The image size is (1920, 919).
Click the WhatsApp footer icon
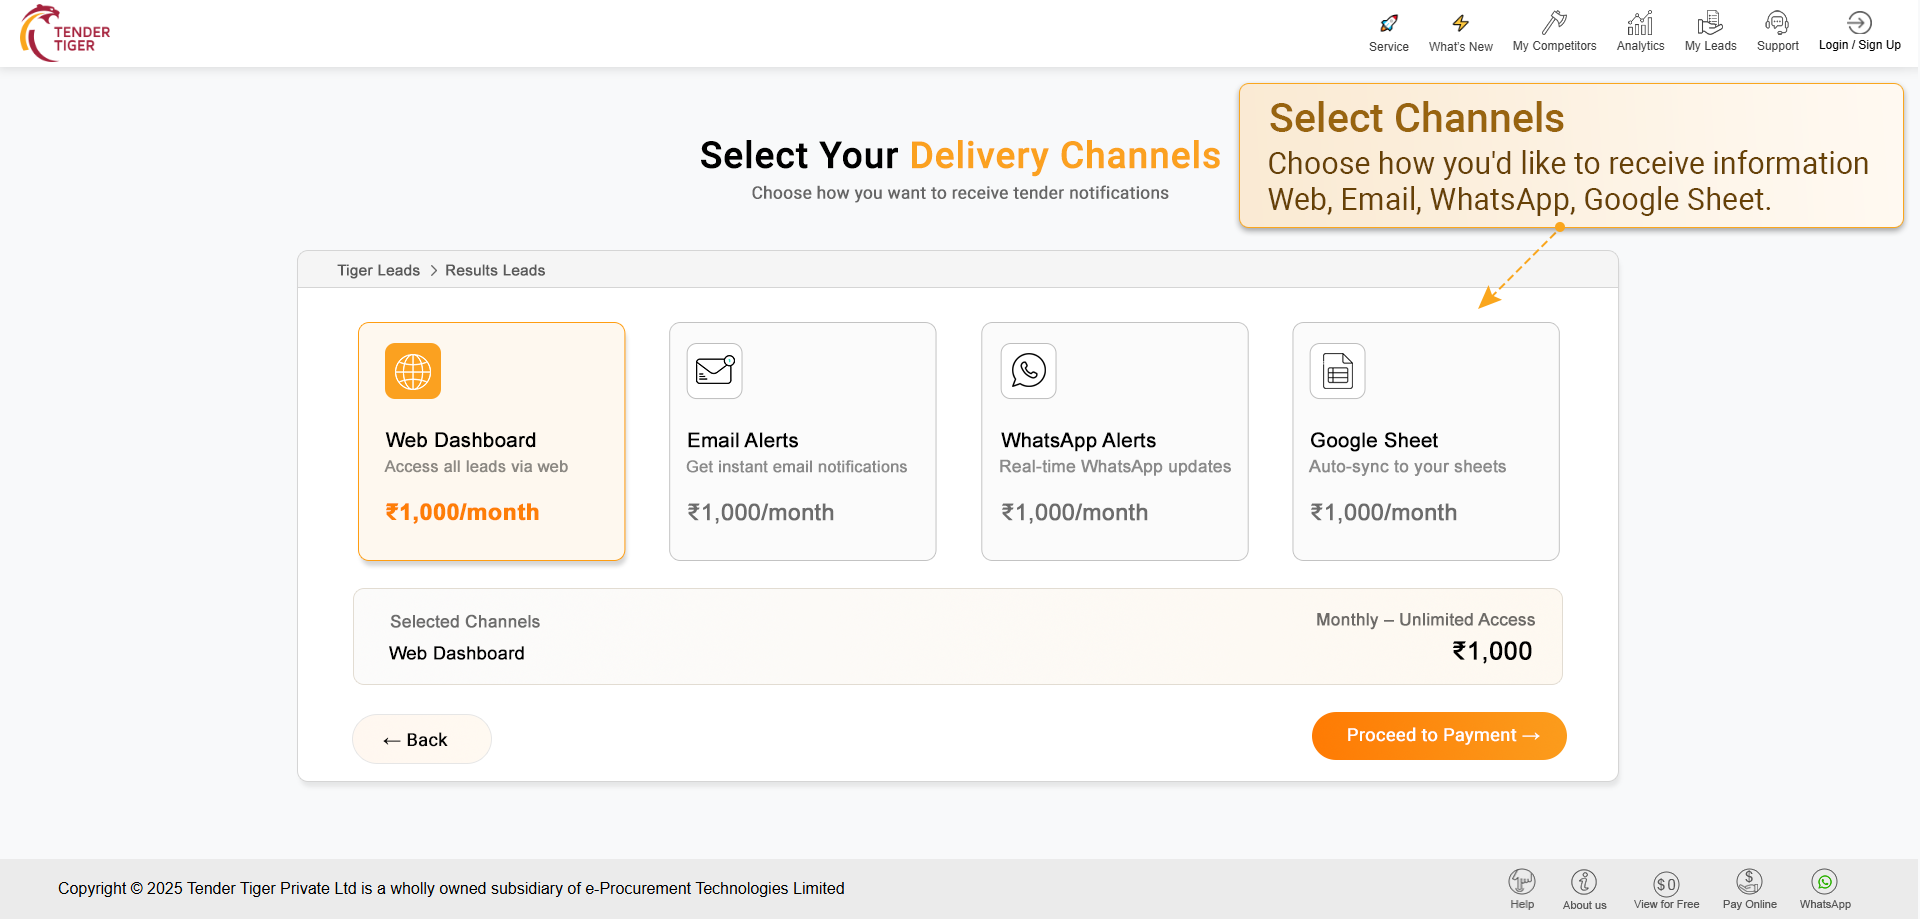[x=1825, y=882]
